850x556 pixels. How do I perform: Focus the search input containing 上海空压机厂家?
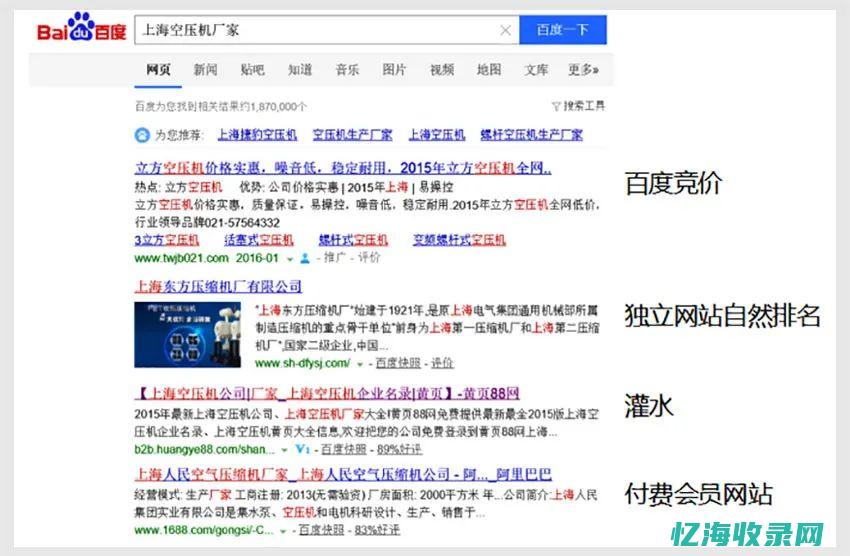coord(327,30)
